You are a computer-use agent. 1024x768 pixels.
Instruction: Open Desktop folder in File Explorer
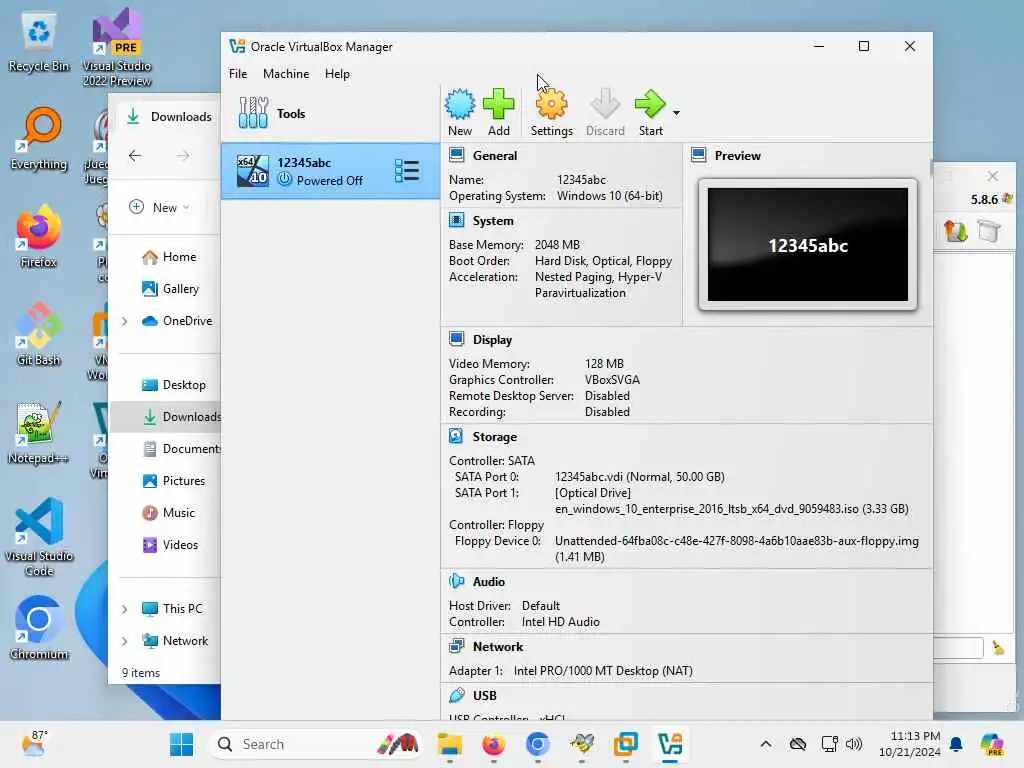tap(174, 385)
